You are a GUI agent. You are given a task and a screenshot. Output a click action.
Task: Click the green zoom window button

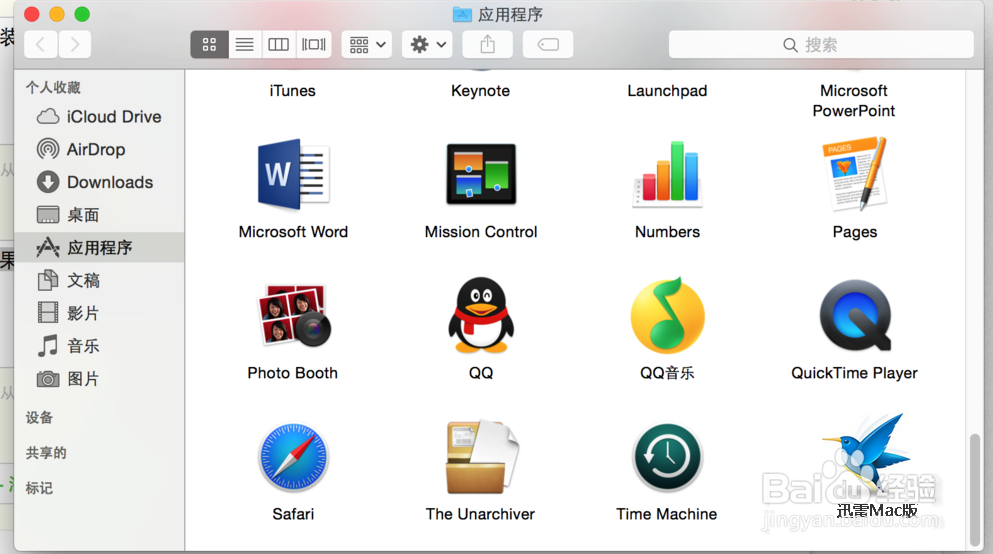82,14
